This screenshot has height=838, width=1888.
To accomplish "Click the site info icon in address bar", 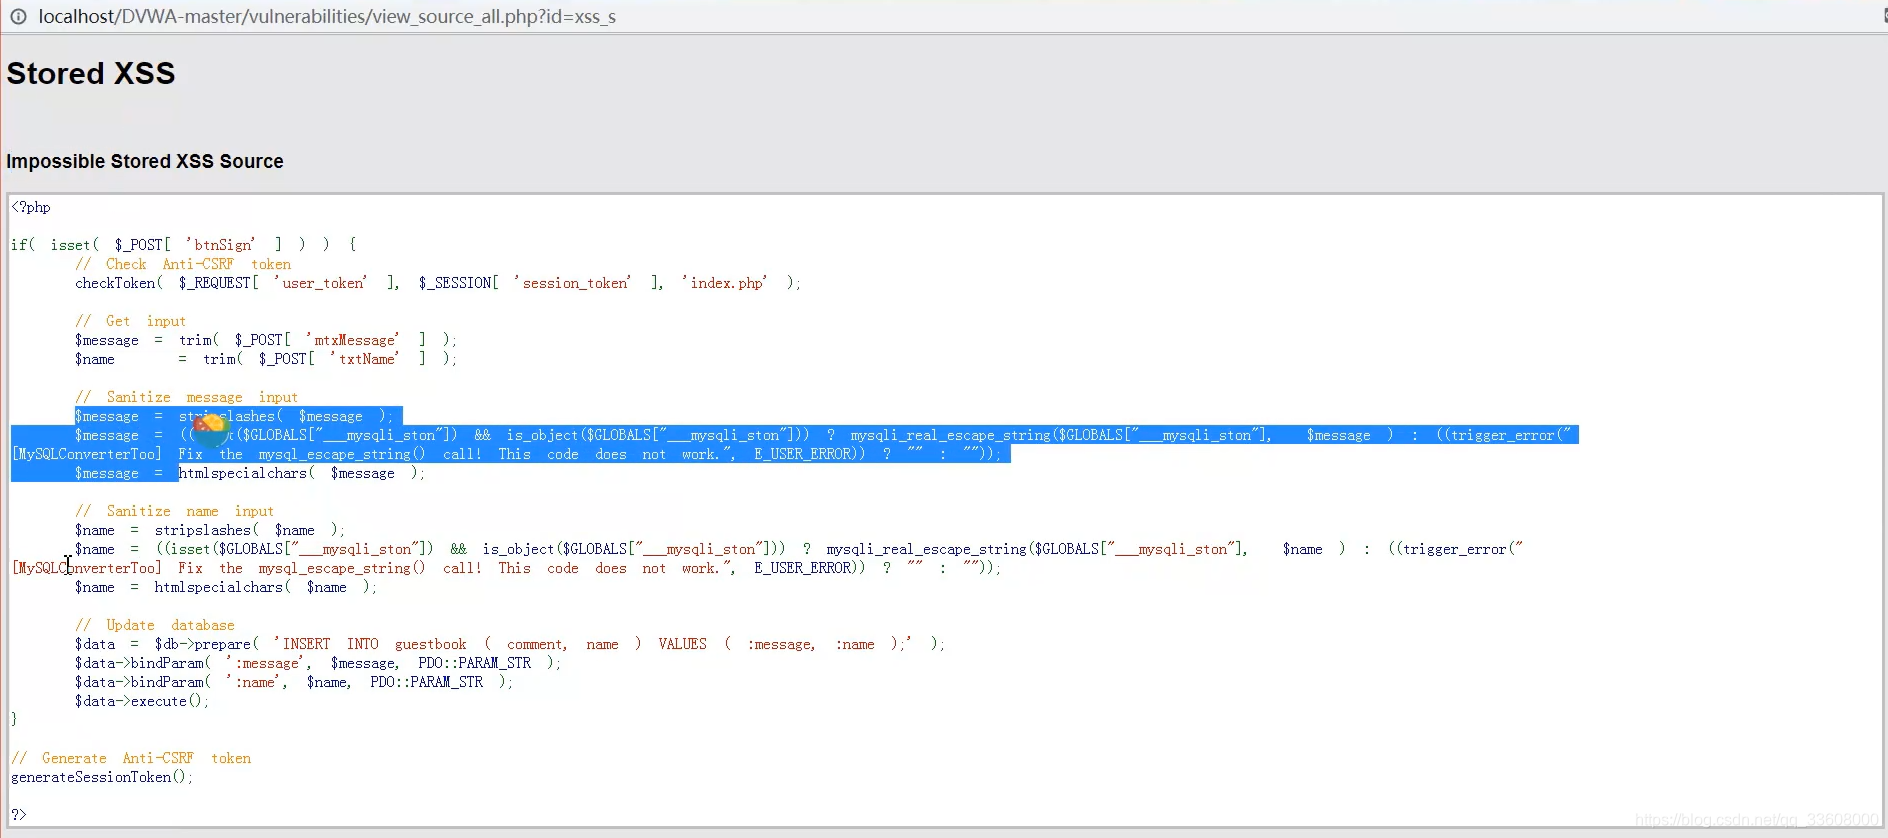I will (x=18, y=16).
